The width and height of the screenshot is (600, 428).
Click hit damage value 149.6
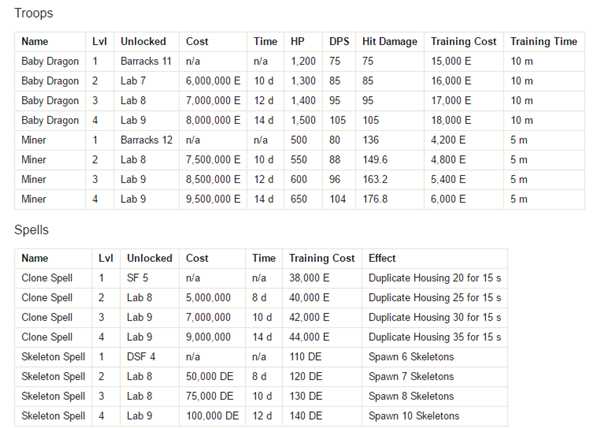point(375,159)
